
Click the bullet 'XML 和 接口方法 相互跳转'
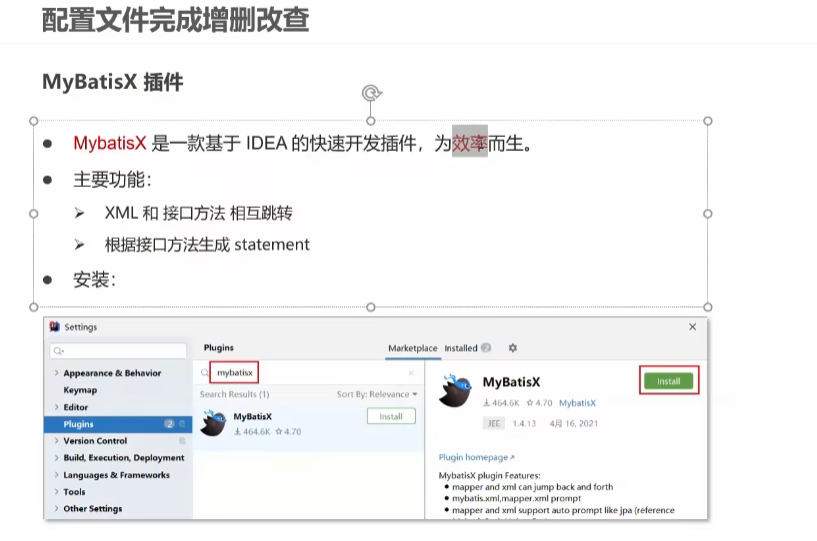click(x=199, y=213)
